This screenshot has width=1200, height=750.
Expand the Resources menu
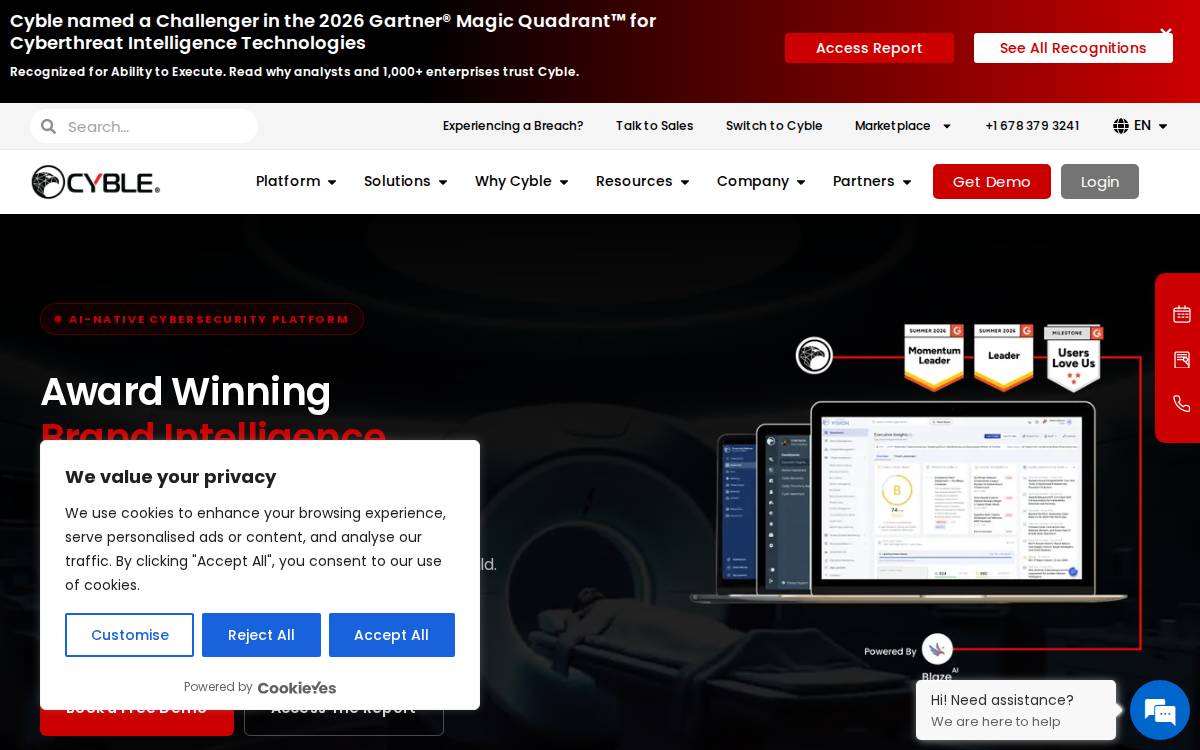click(642, 181)
